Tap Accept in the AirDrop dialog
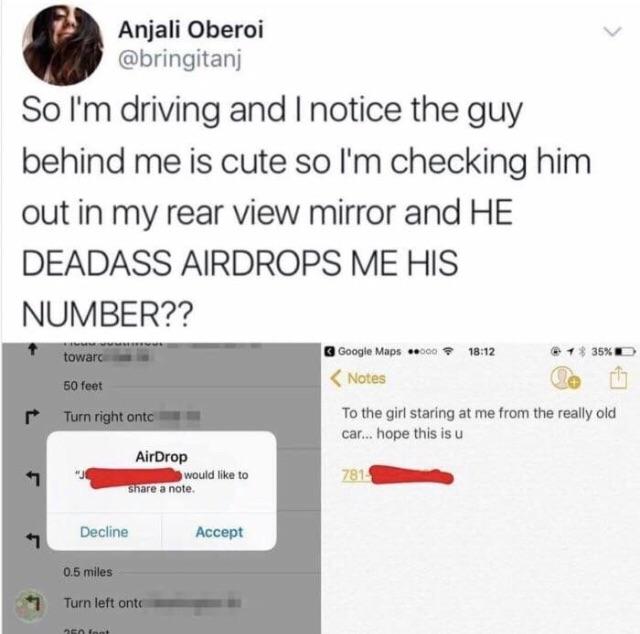640x634 pixels. [x=219, y=532]
